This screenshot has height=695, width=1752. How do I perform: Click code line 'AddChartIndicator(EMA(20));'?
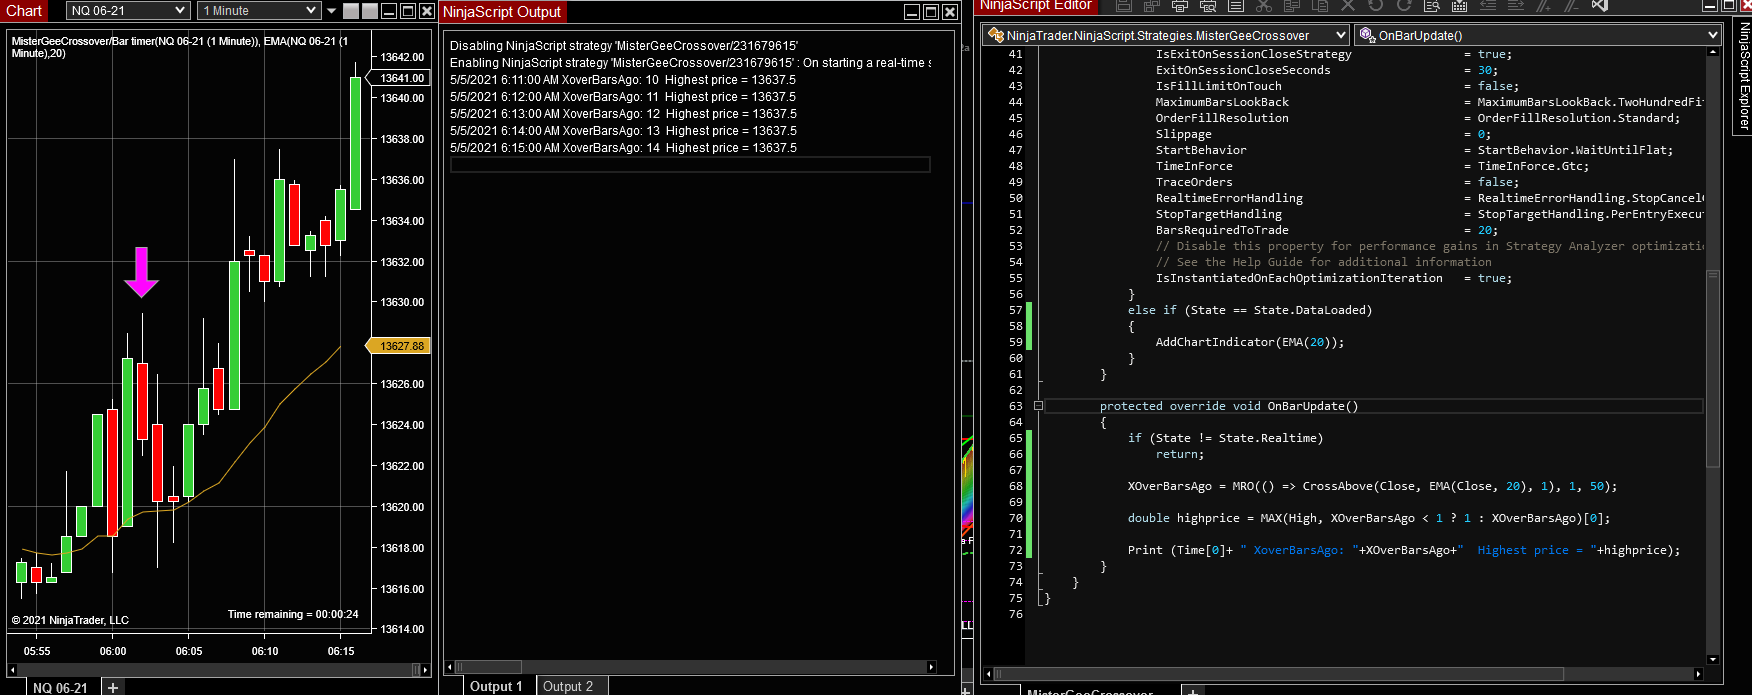1250,342
